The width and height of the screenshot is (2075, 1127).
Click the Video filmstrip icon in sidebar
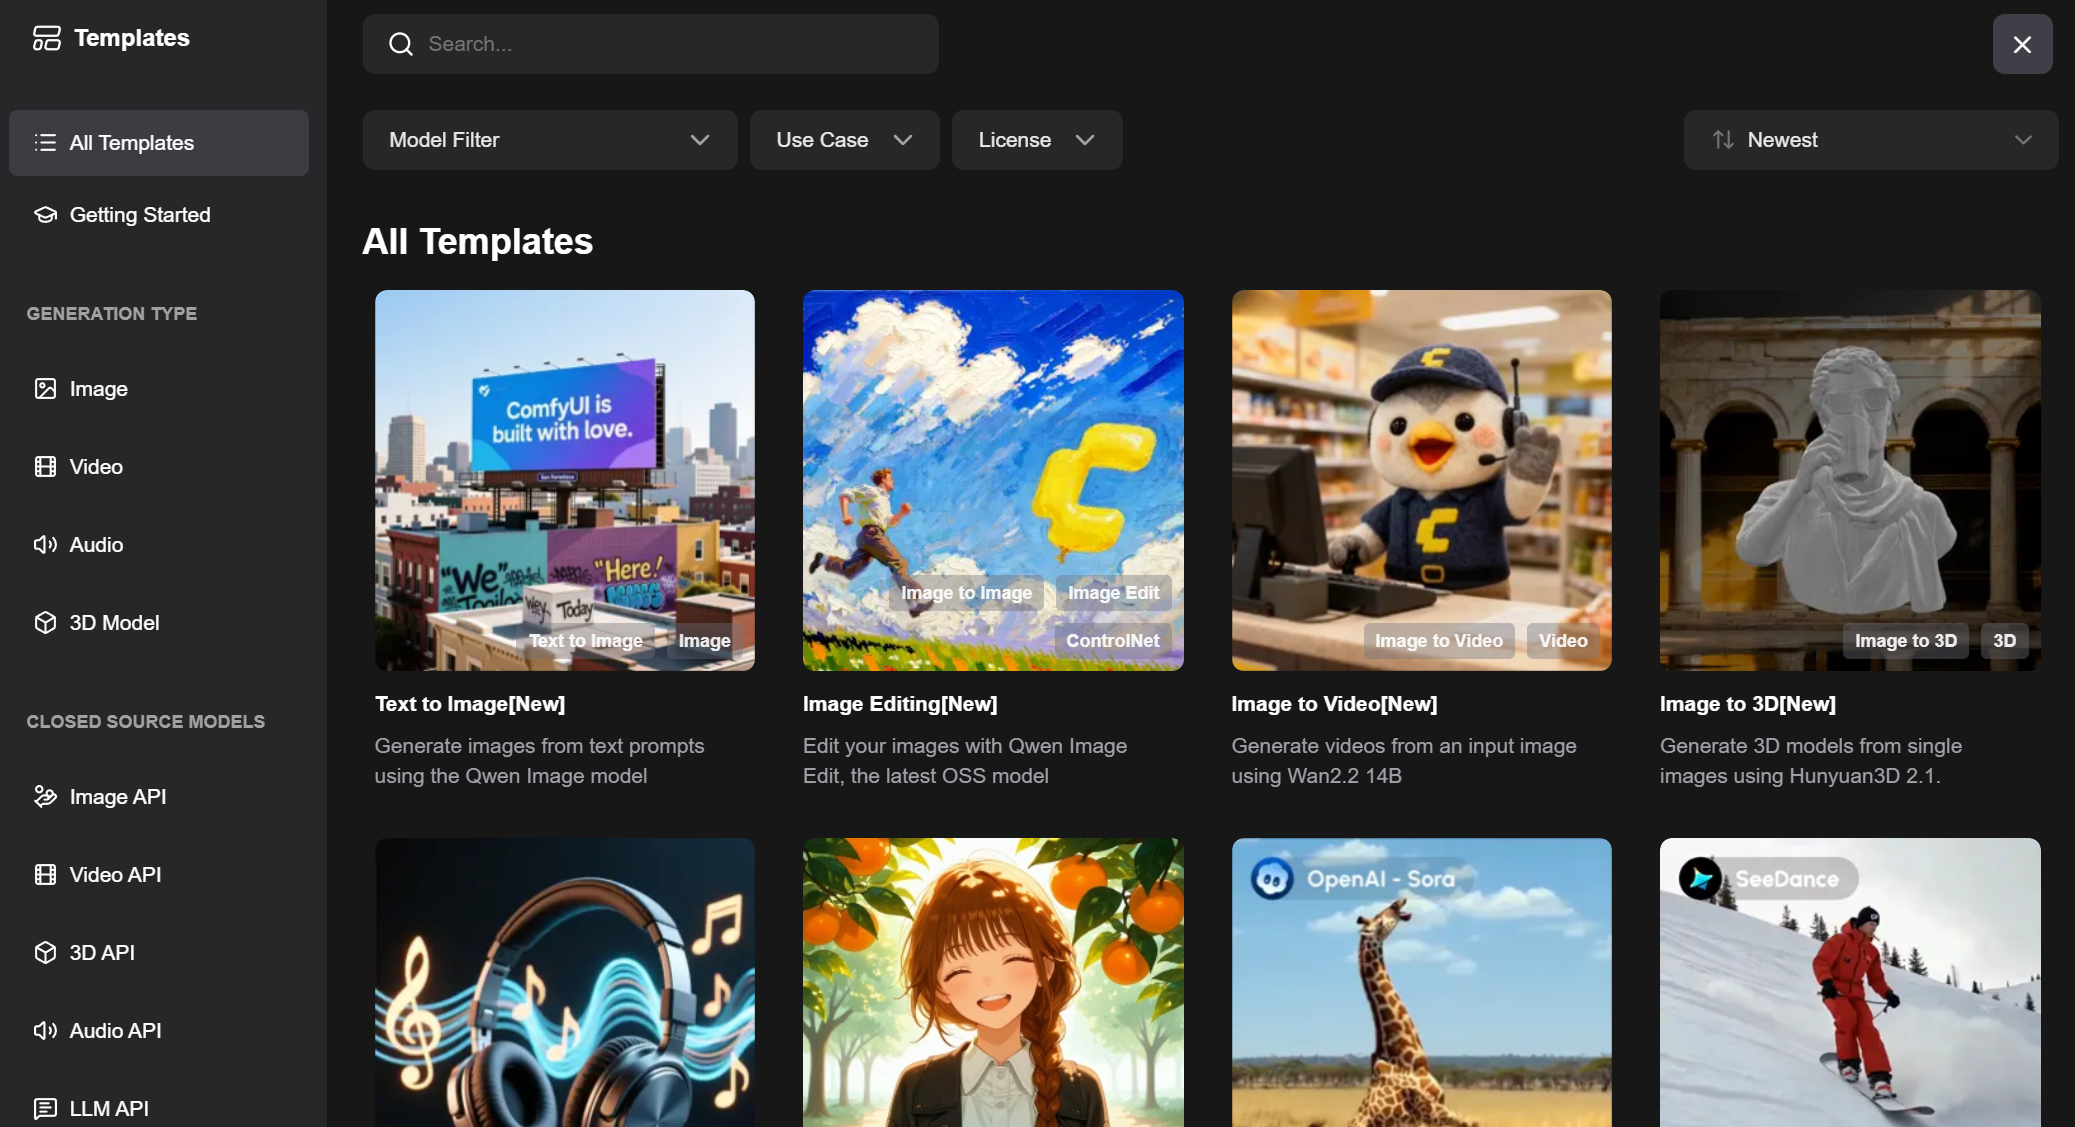pyautogui.click(x=45, y=467)
